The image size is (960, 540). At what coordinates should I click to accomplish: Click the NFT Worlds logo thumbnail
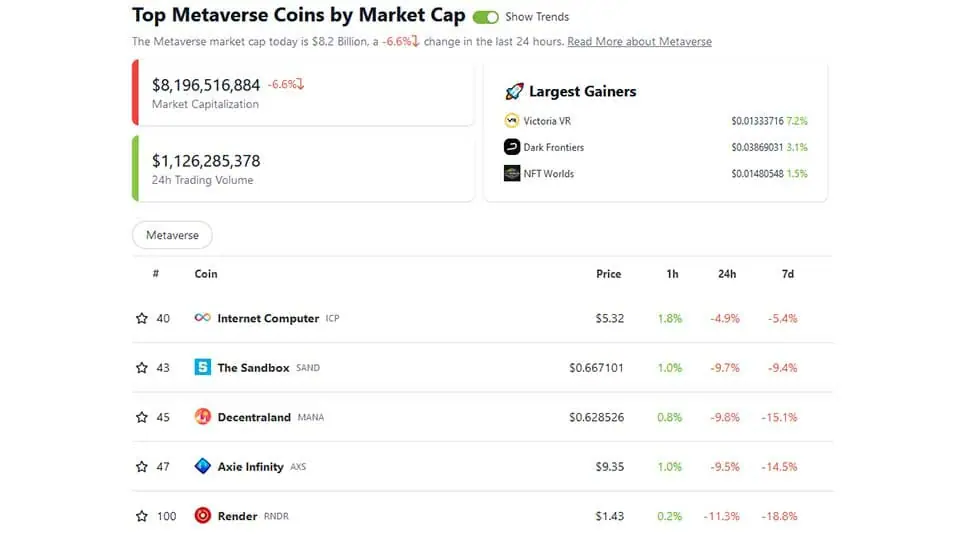tap(513, 174)
